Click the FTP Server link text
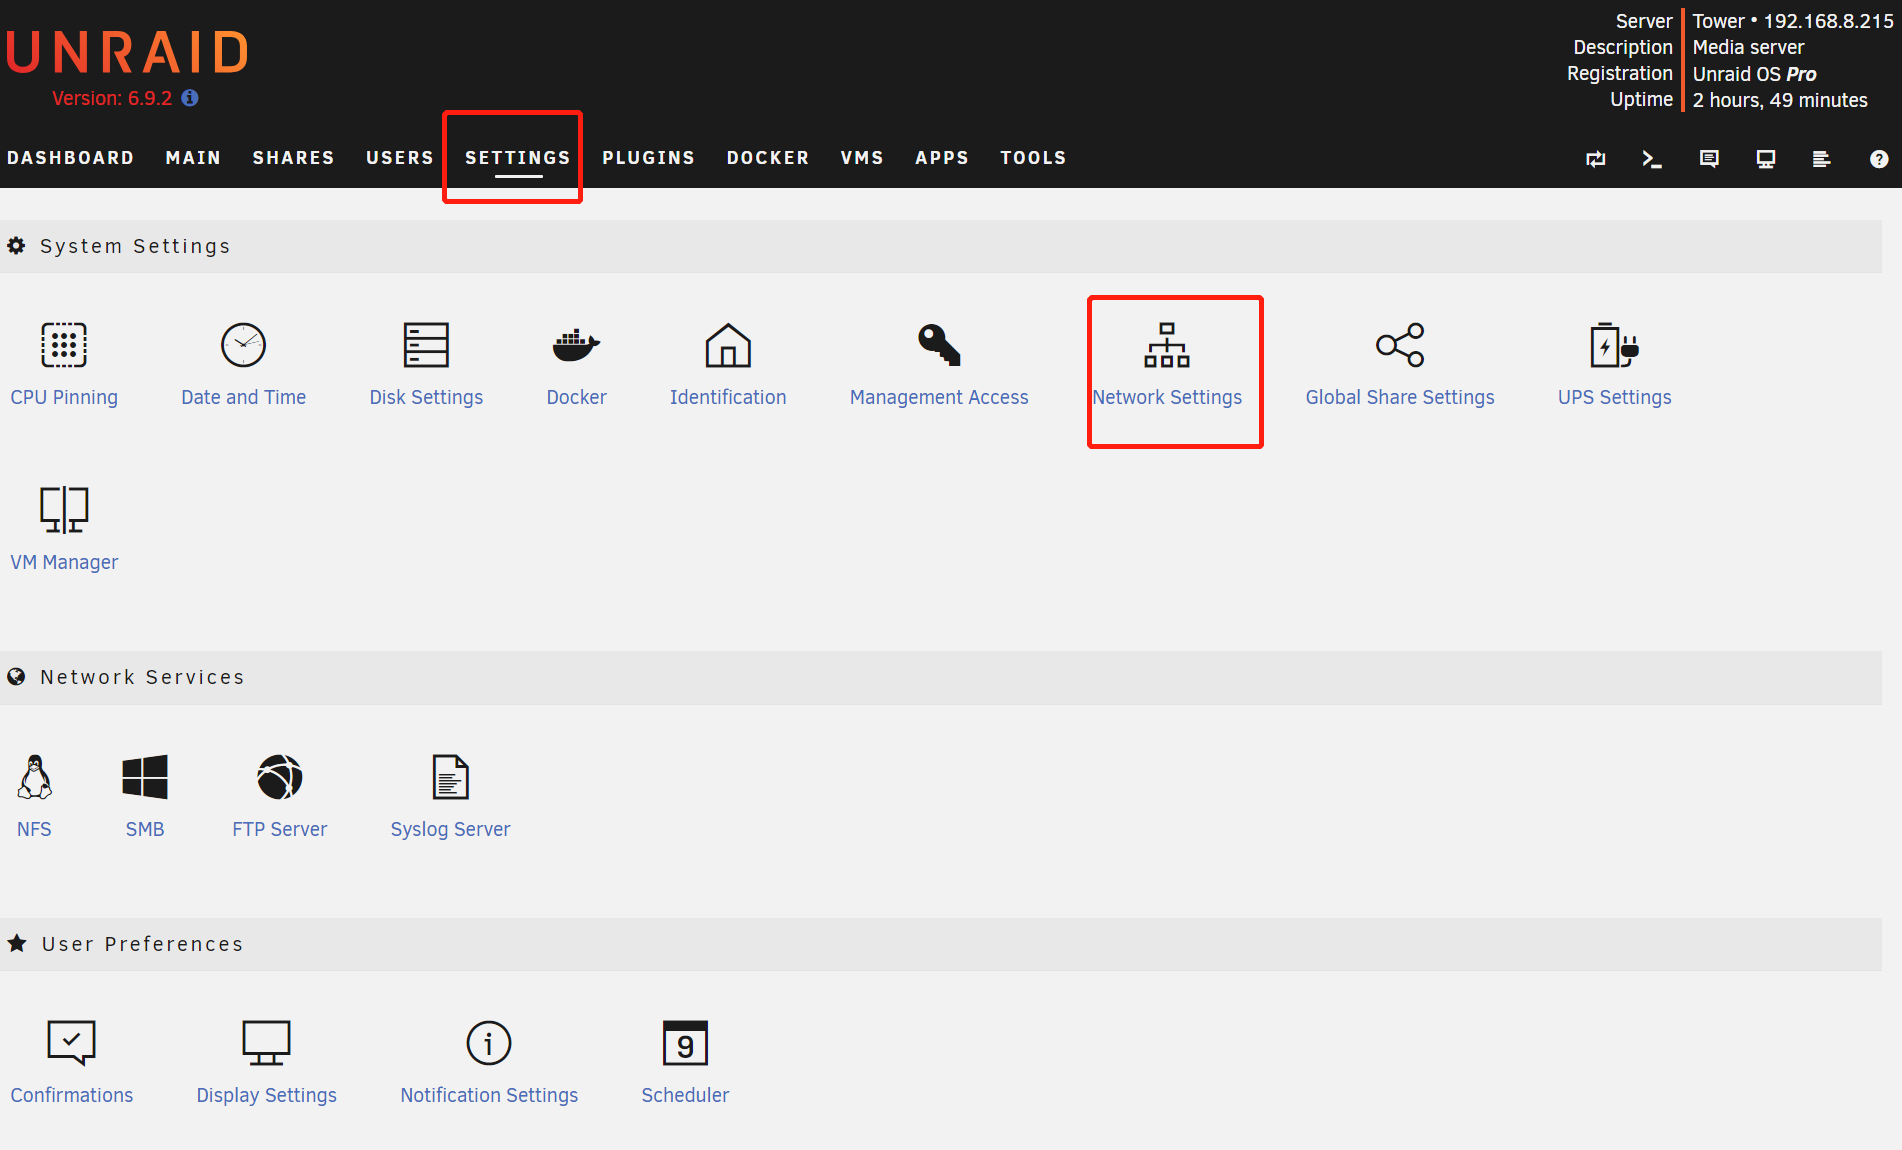 280,829
